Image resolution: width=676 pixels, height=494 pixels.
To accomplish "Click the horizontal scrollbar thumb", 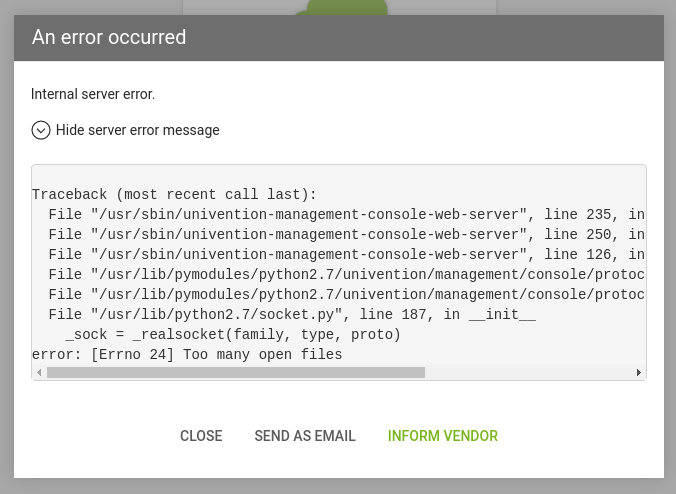I will click(x=235, y=373).
